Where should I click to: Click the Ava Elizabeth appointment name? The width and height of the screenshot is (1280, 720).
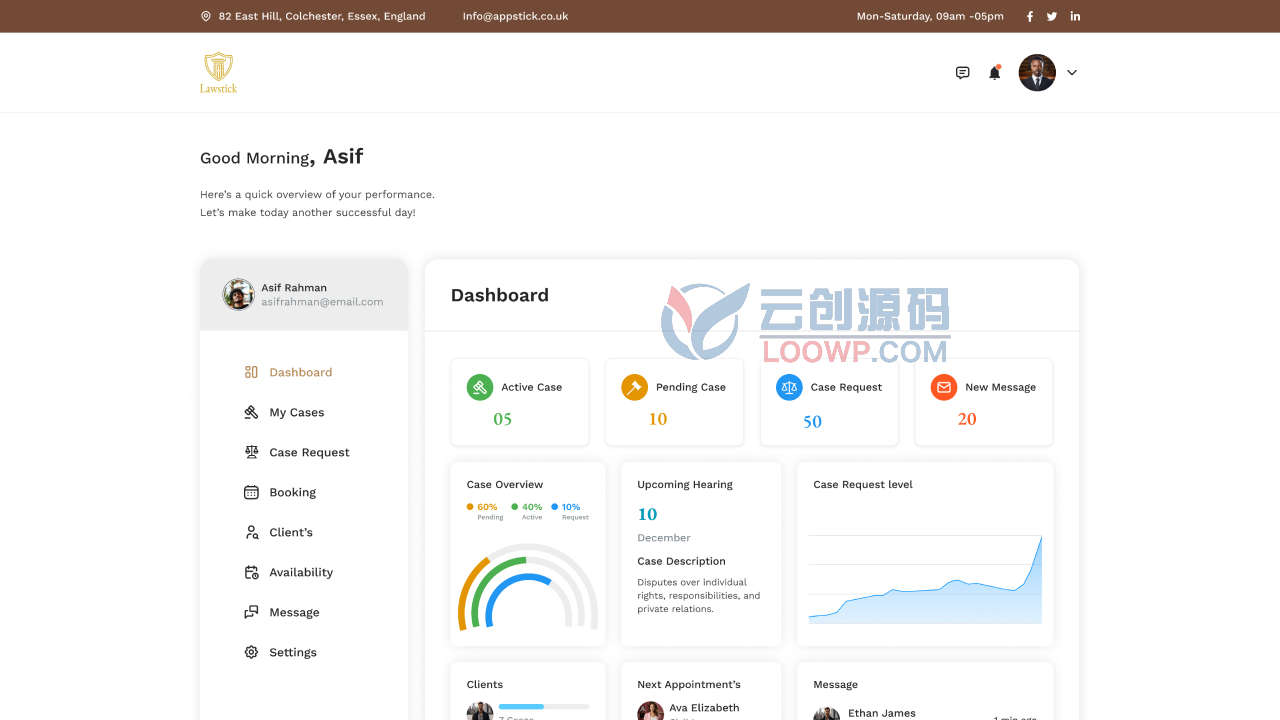point(704,708)
